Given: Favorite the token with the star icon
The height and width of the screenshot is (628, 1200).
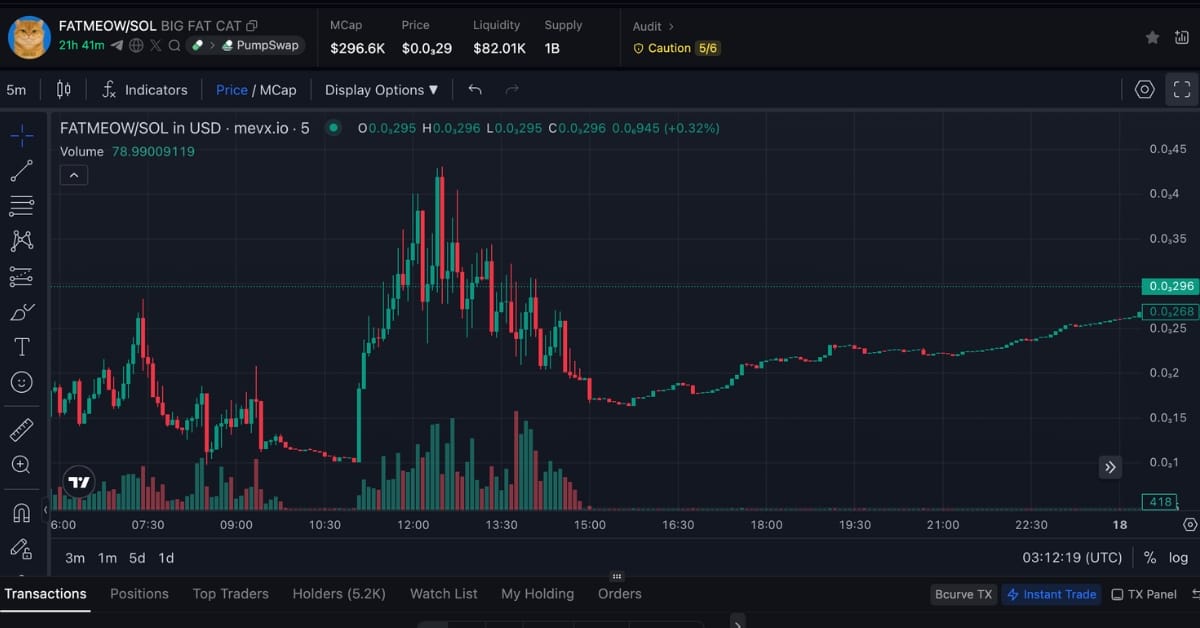Looking at the screenshot, I should [x=1153, y=37].
